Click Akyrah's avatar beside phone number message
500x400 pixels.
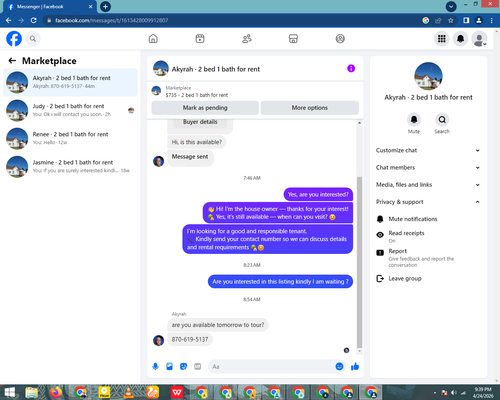click(x=158, y=340)
